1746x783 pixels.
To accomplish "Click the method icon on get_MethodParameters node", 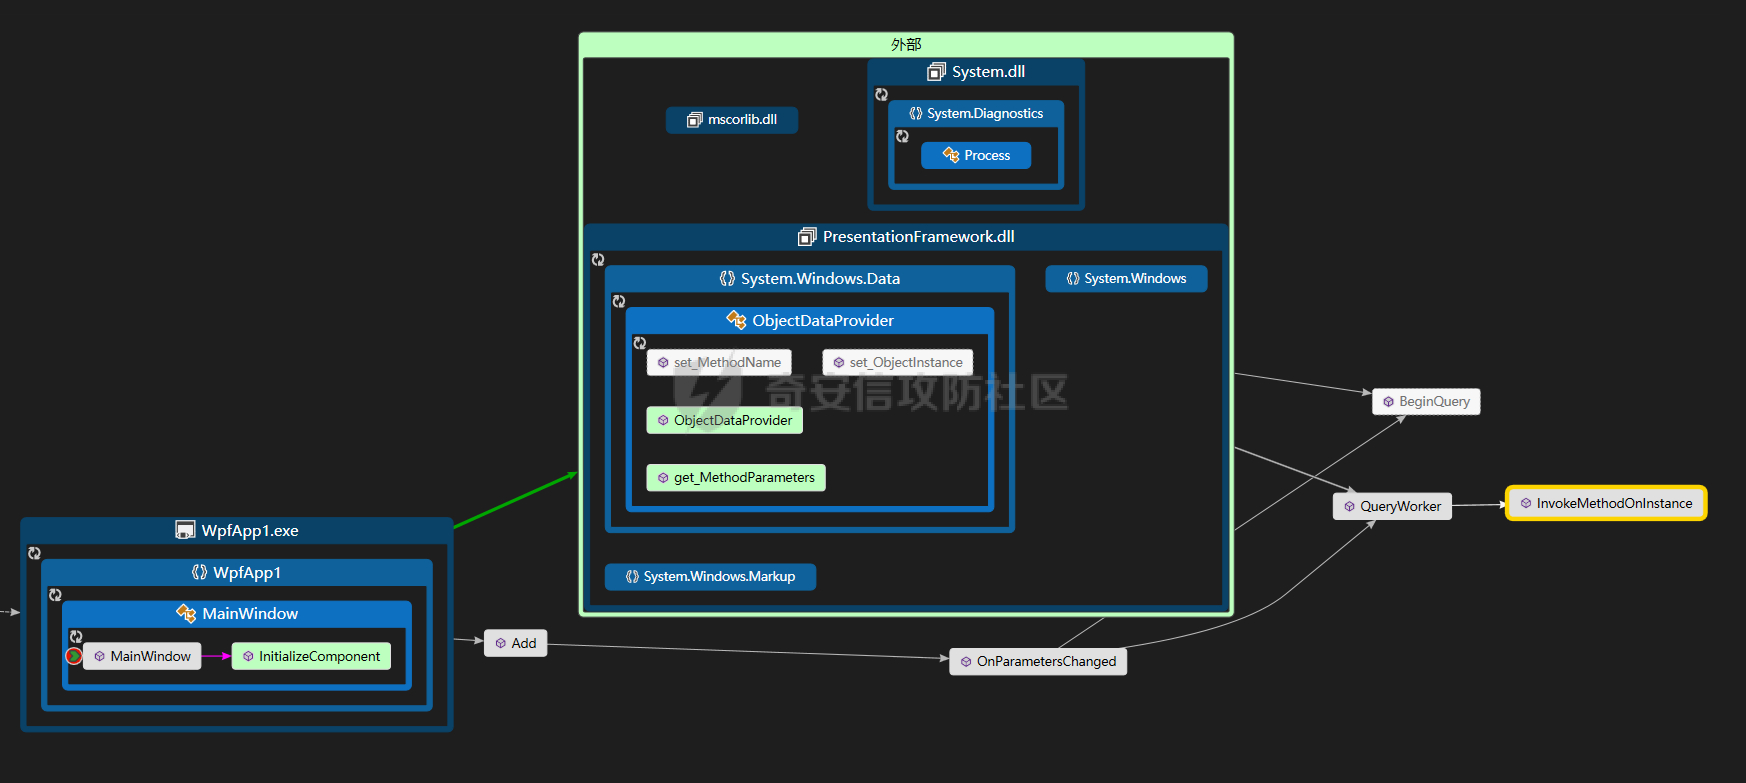I will pos(663,478).
